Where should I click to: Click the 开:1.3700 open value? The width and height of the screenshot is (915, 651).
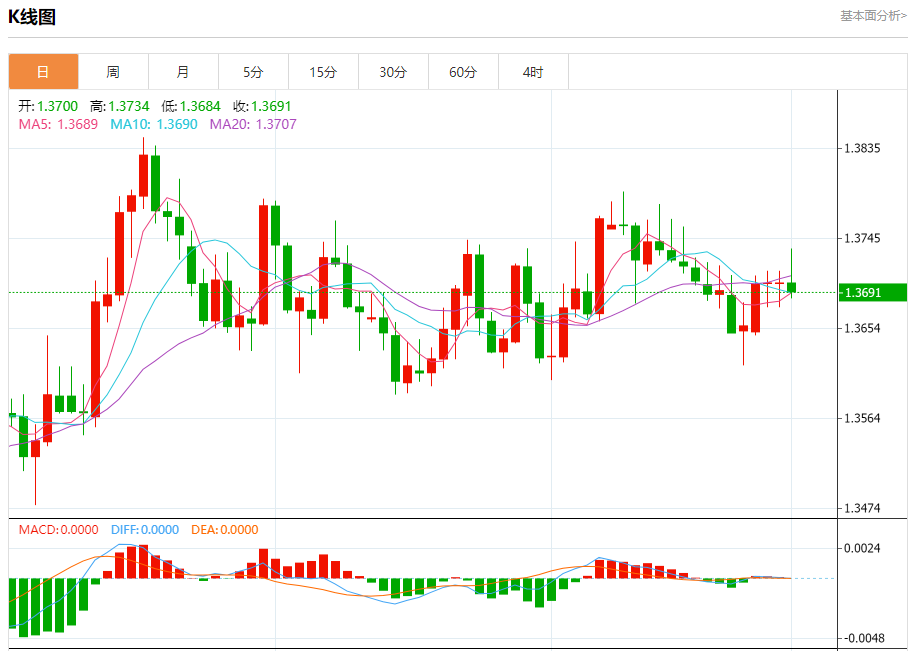pos(48,106)
